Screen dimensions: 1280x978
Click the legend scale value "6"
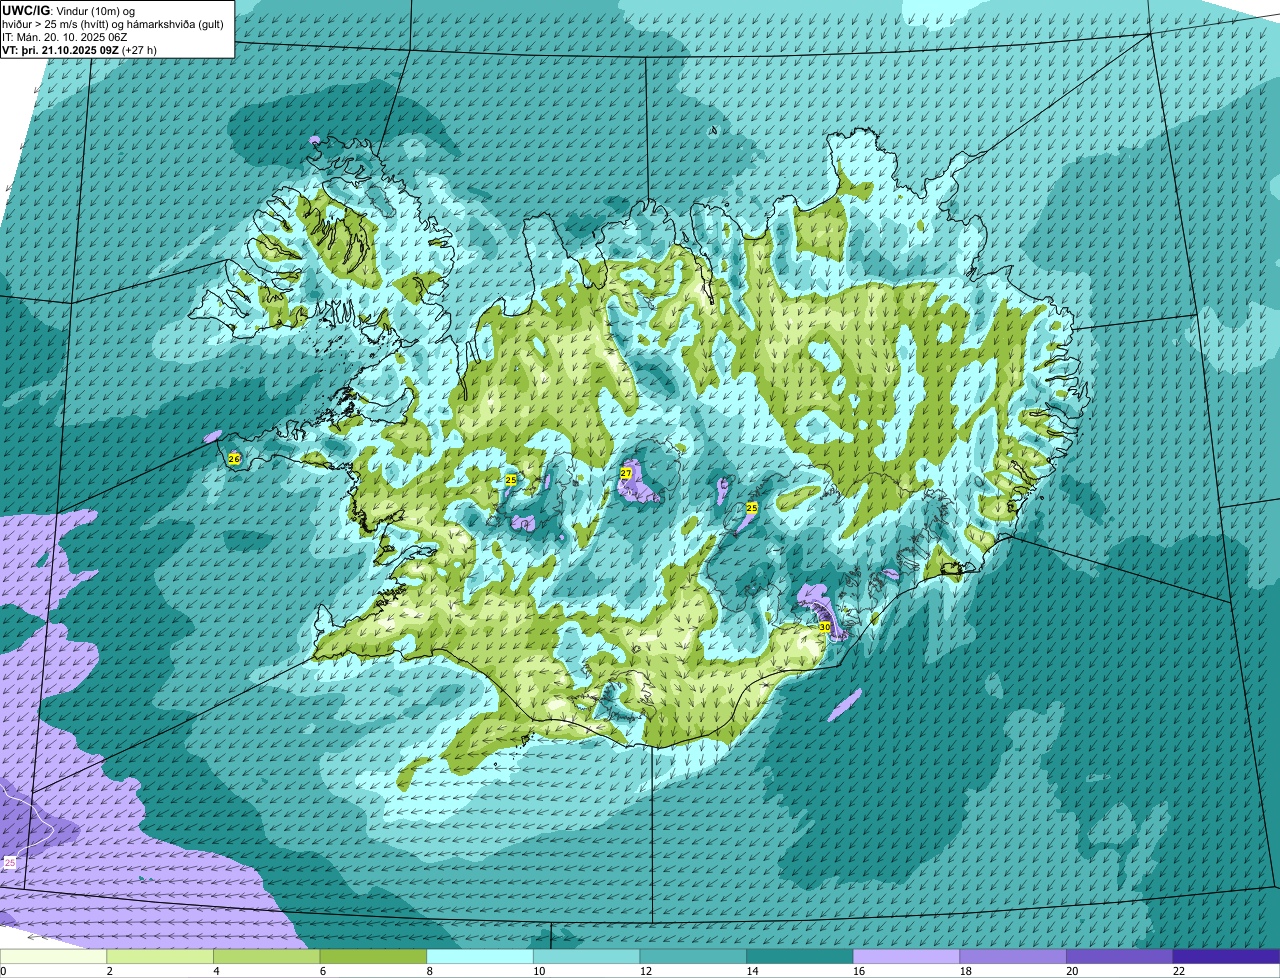322,971
